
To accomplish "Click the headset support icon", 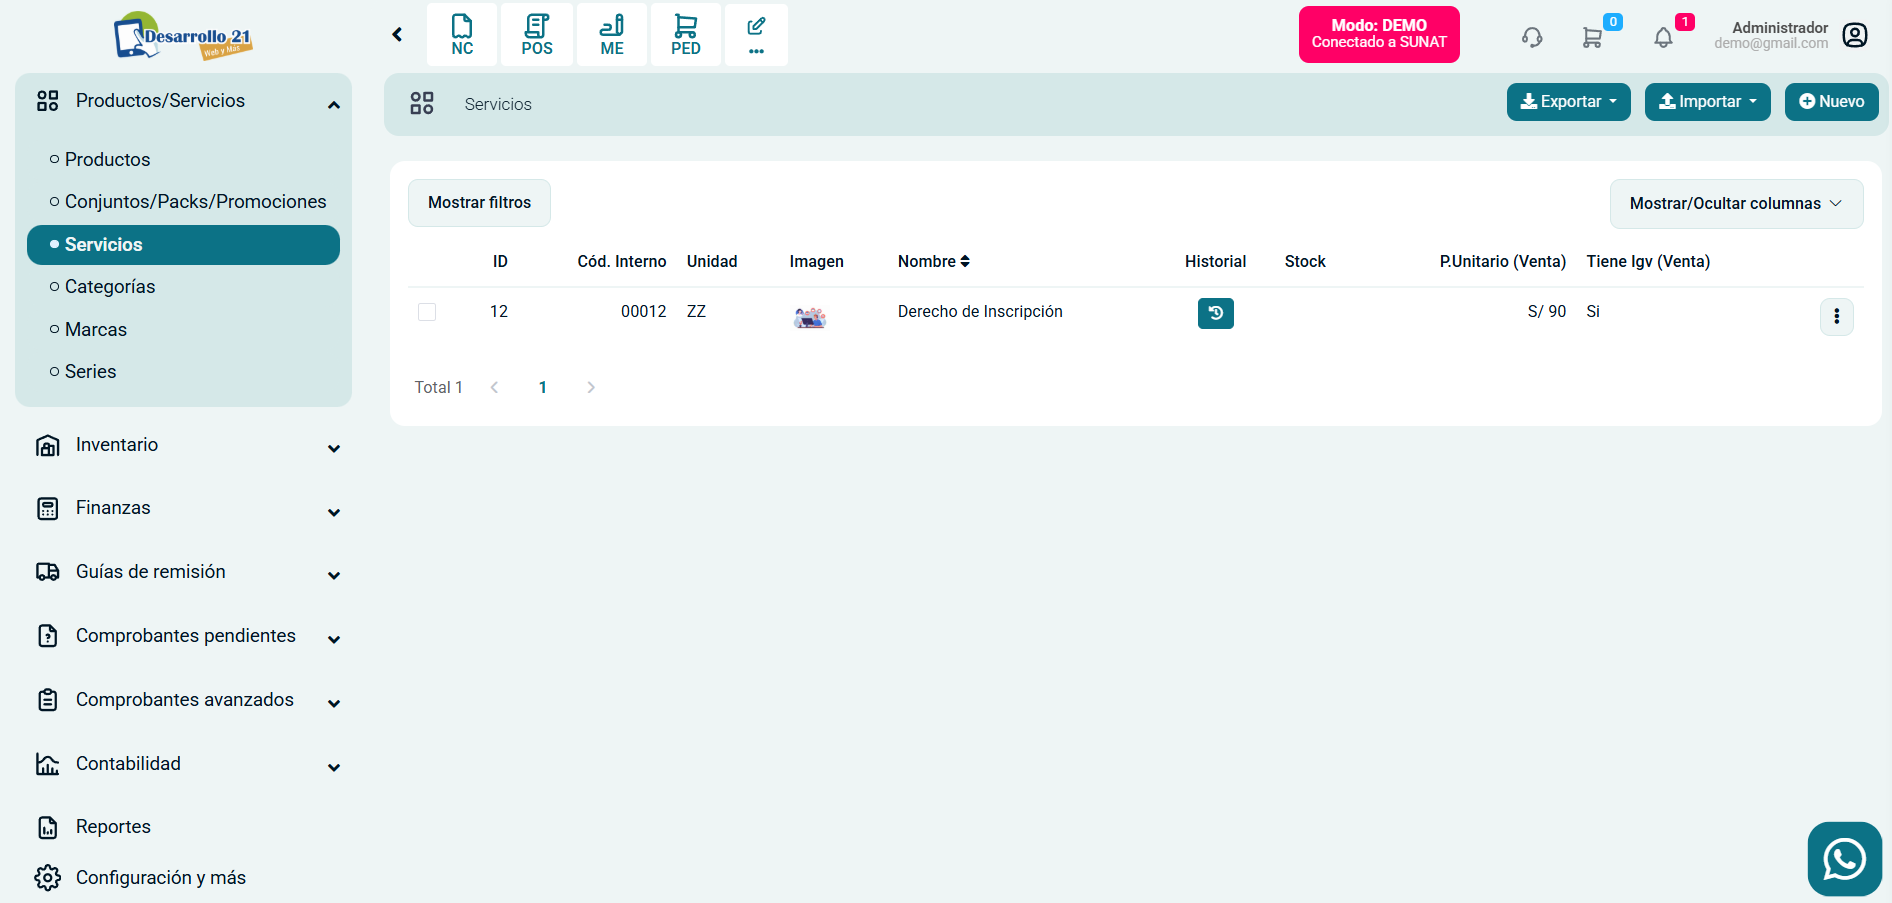I will coord(1532,38).
